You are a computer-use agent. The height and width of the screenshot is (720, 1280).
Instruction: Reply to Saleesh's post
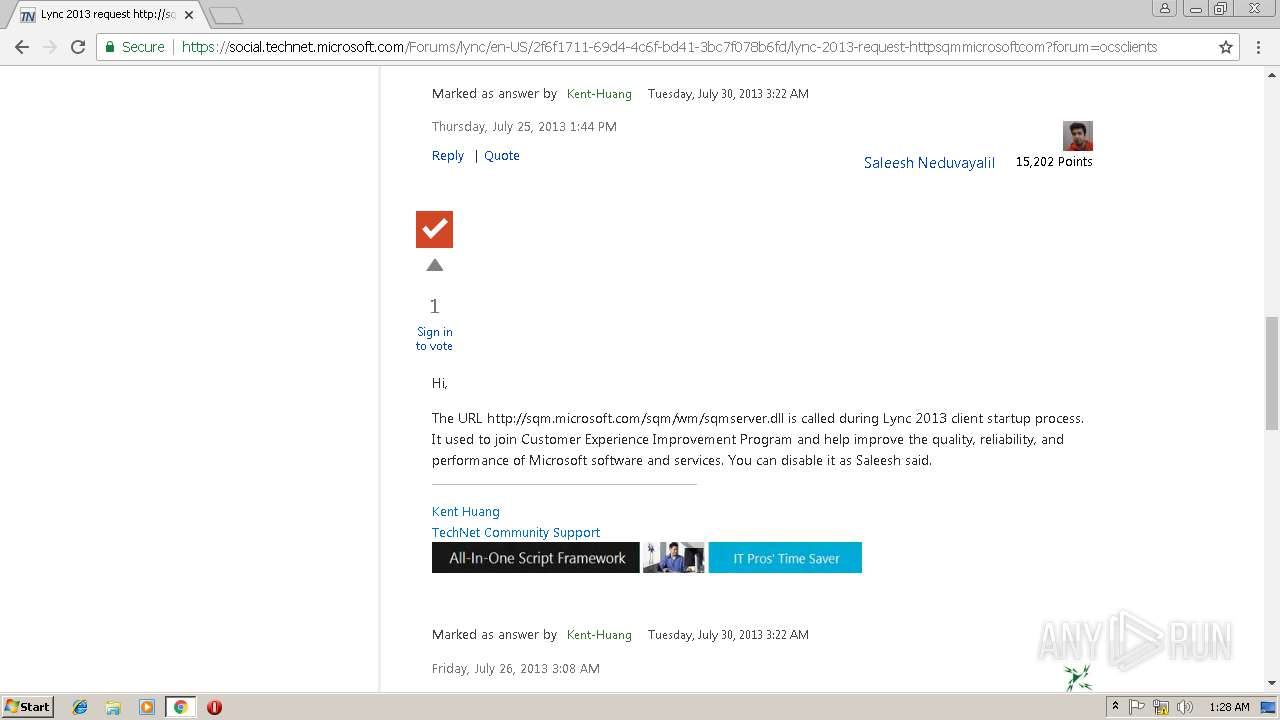tap(448, 155)
